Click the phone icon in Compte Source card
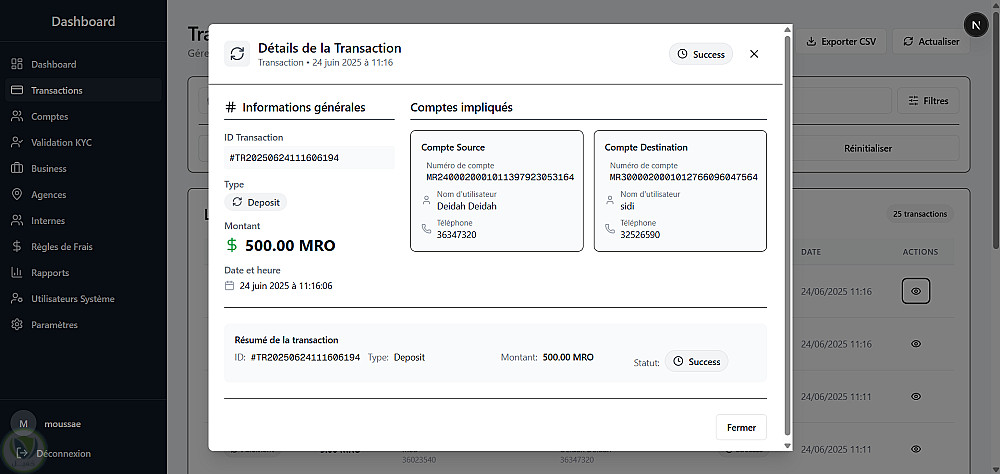The height and width of the screenshot is (474, 1000). click(427, 228)
